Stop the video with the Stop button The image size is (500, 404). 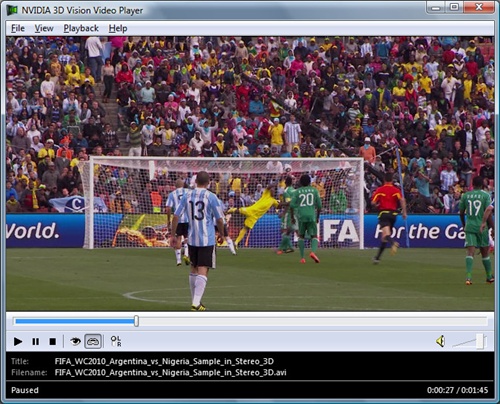click(x=53, y=342)
